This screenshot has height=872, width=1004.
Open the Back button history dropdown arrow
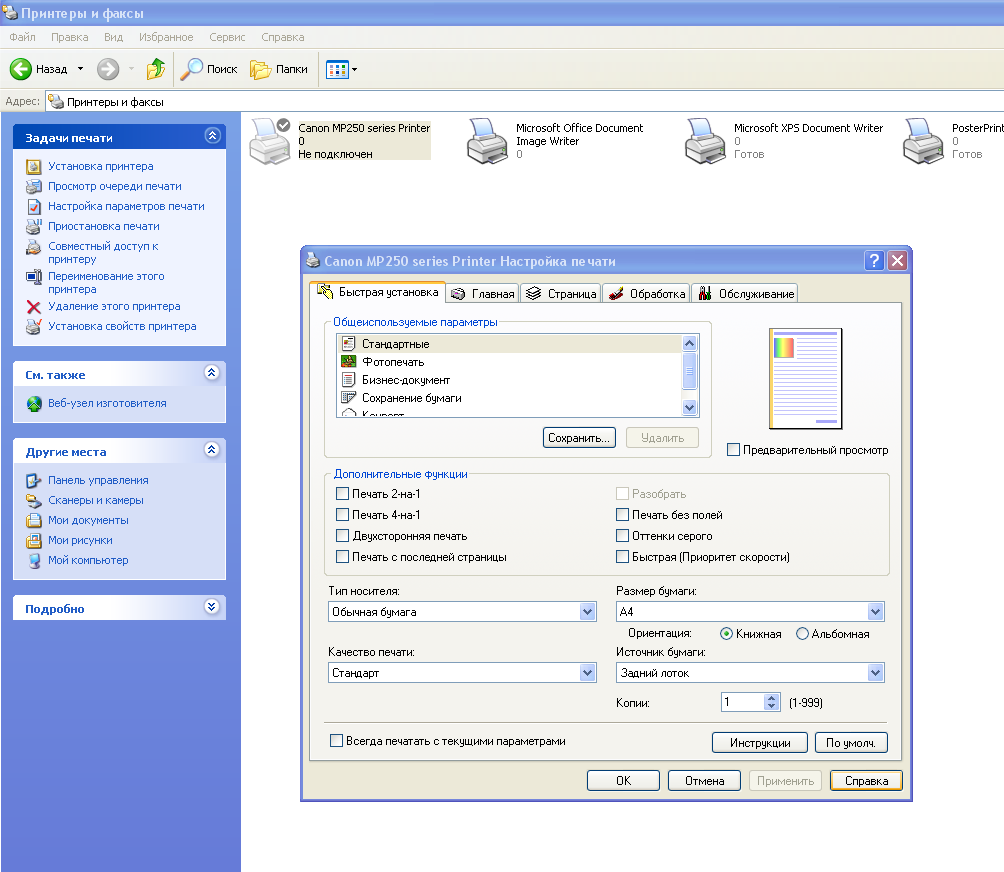click(x=81, y=69)
